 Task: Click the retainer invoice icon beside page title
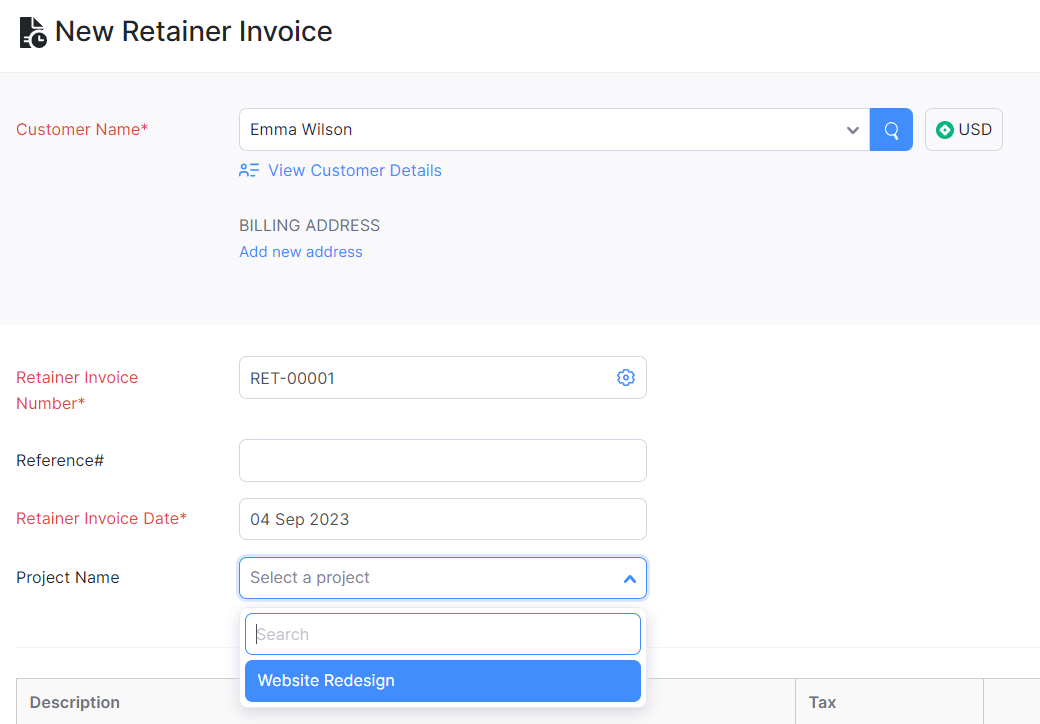pos(32,32)
